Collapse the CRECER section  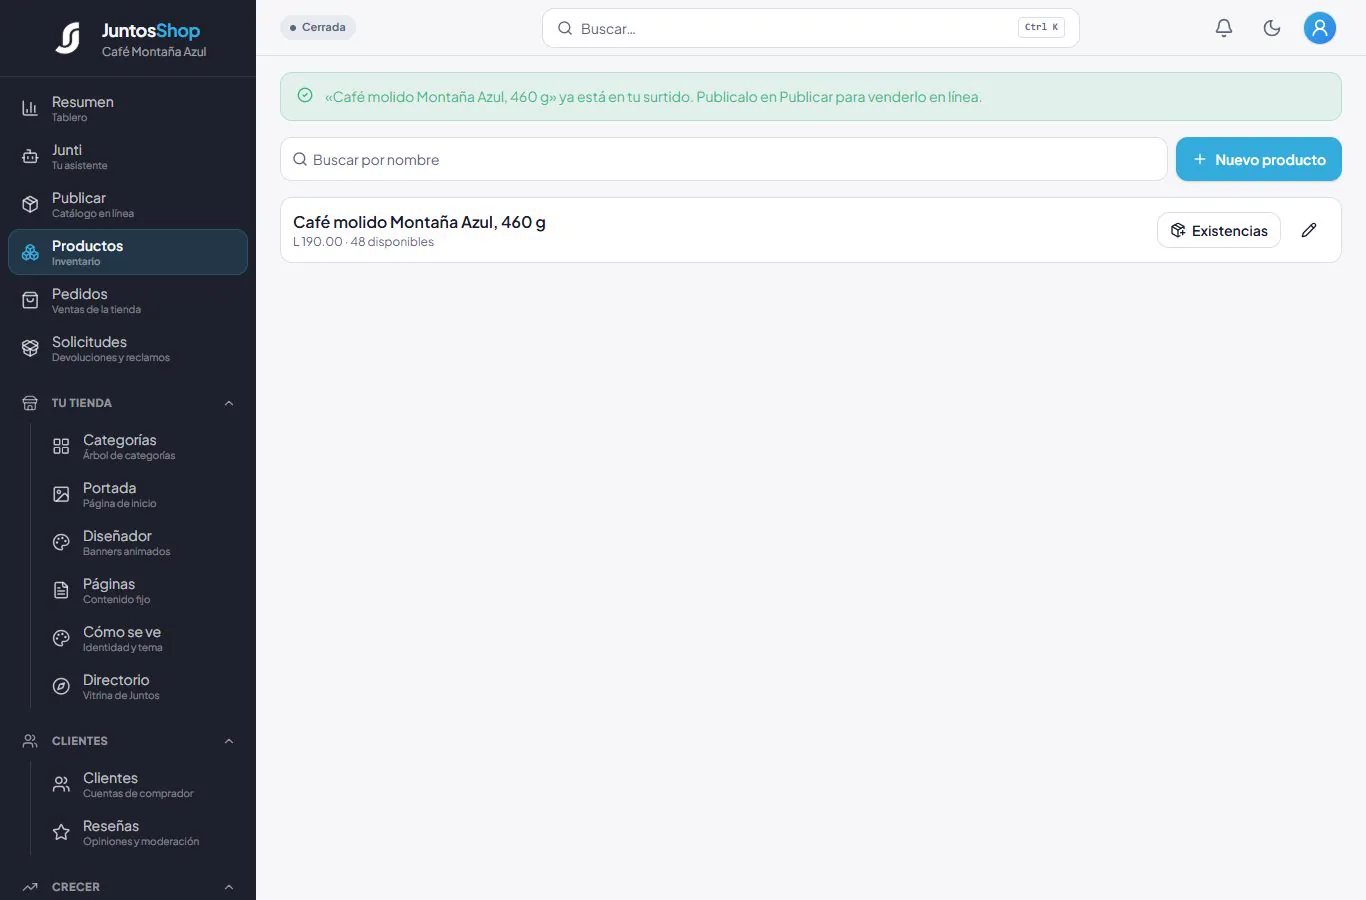click(128, 887)
